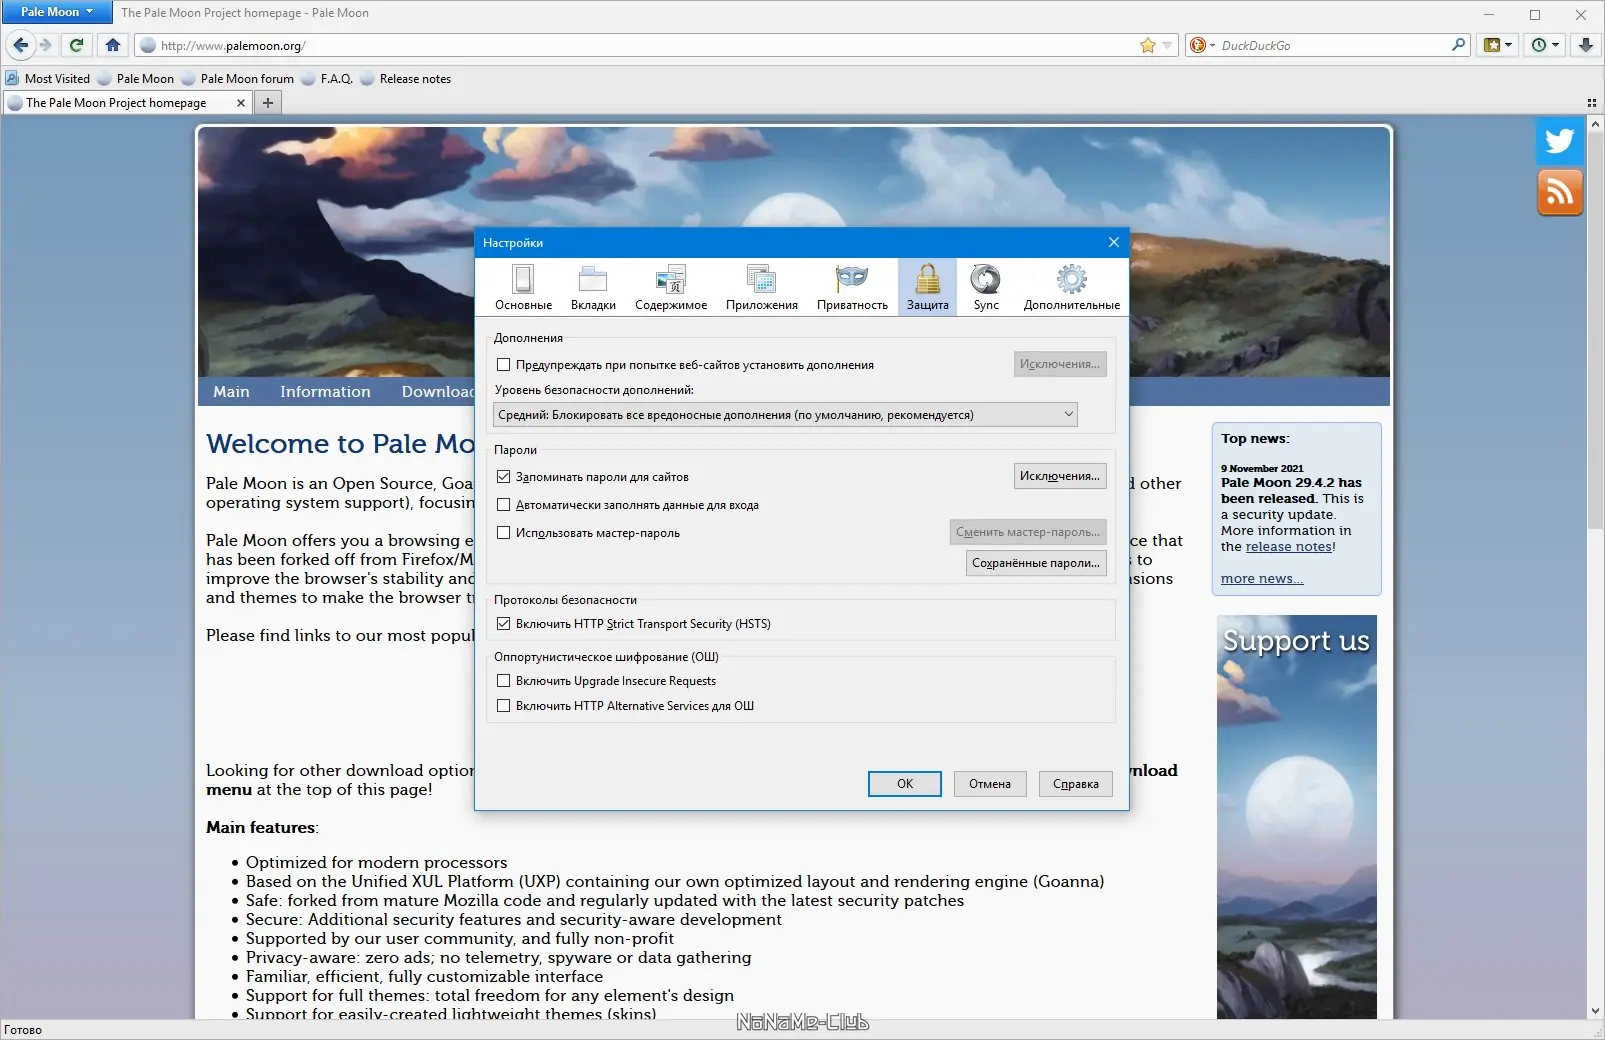
Task: Click the Сменить мастер-пароль button
Action: click(1028, 532)
